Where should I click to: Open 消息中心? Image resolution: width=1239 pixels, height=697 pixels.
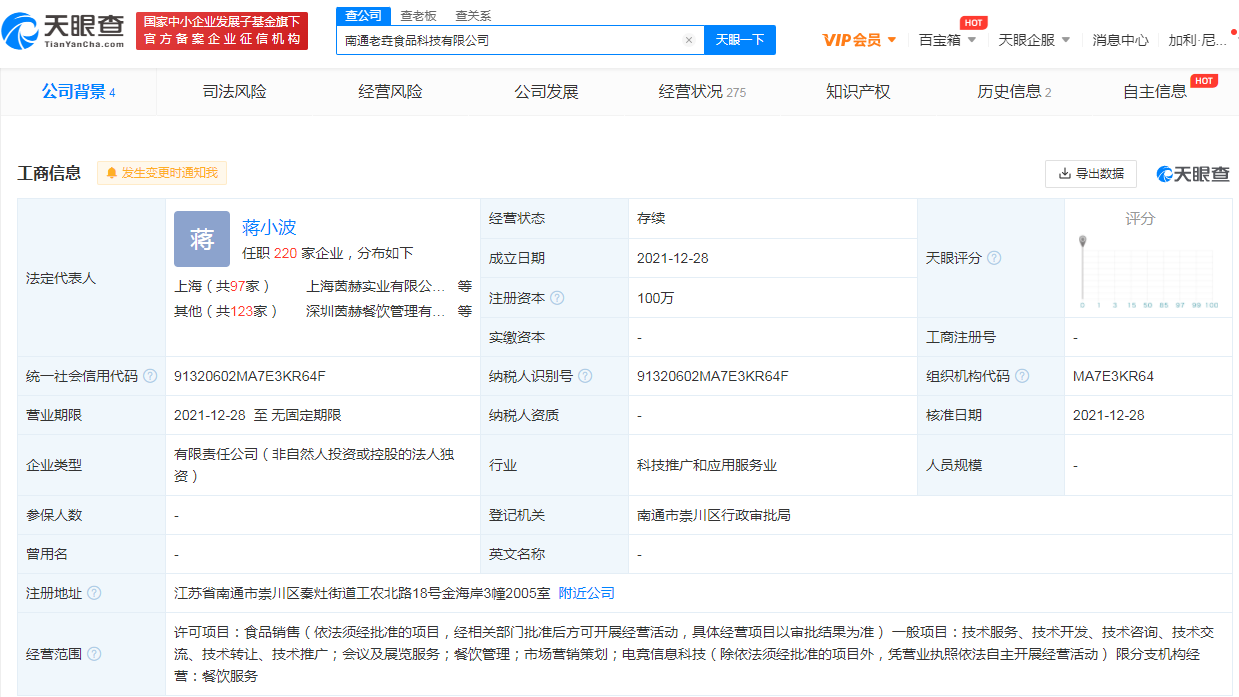pos(1120,40)
